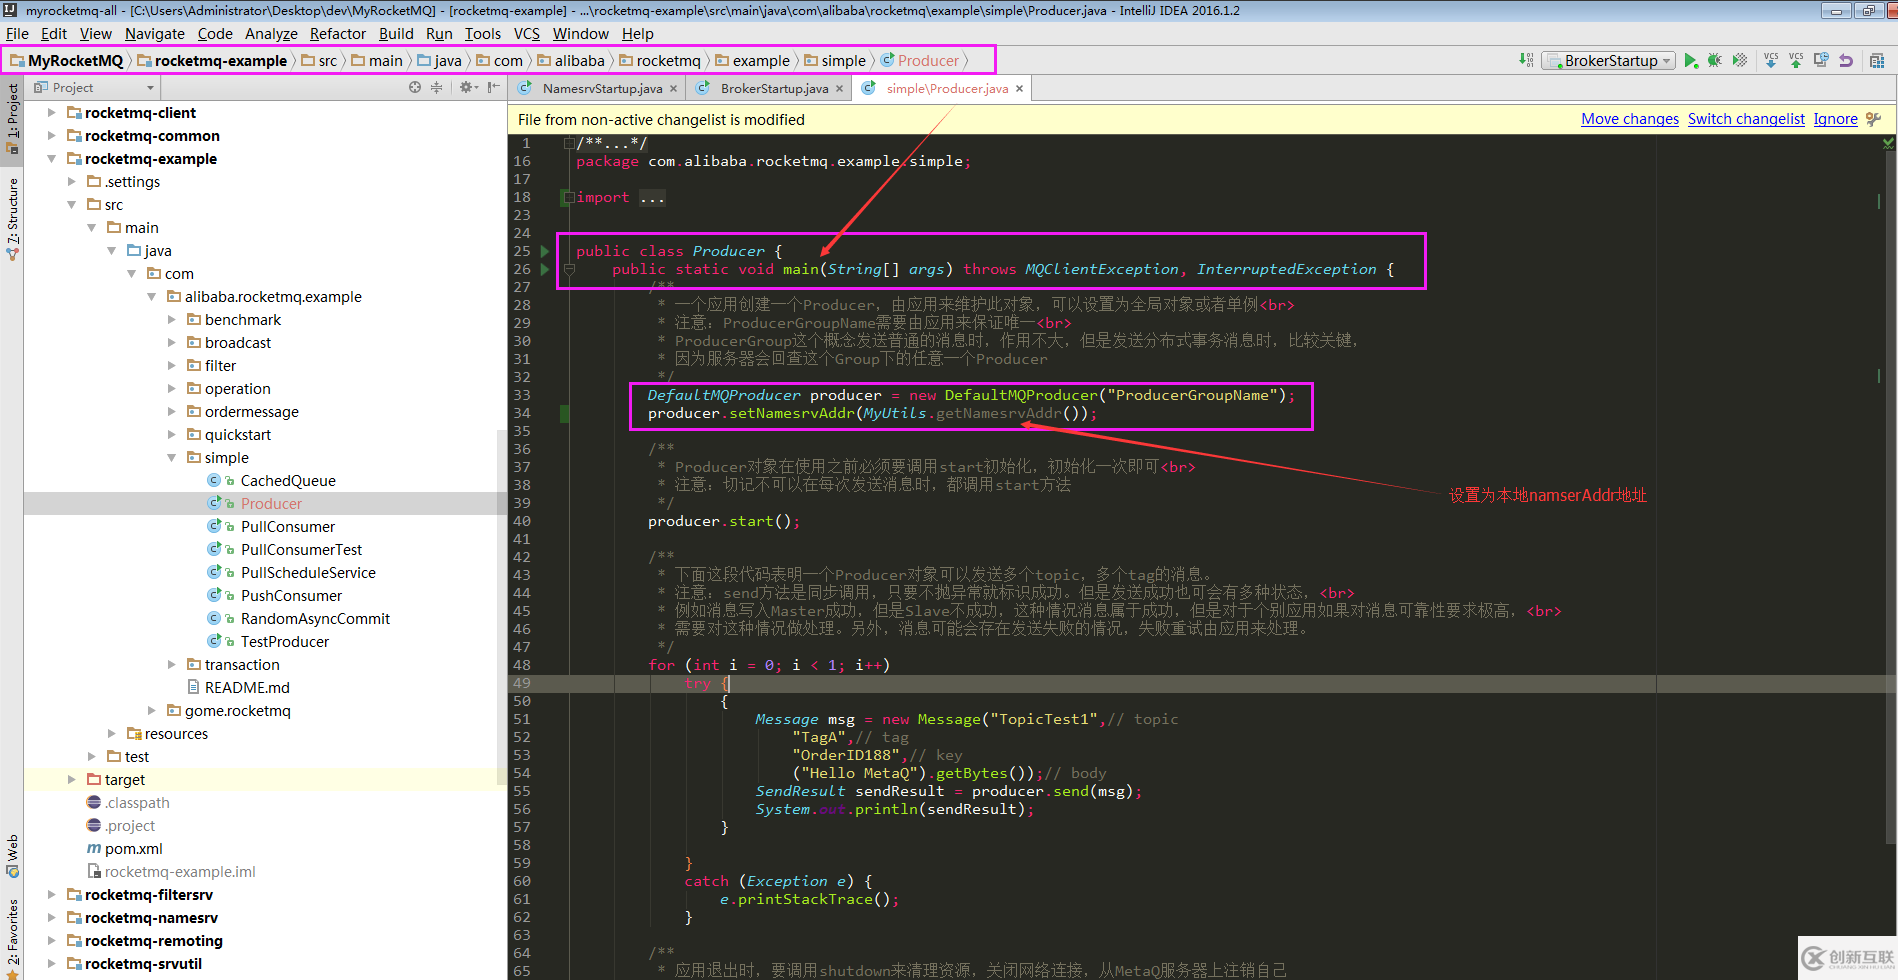This screenshot has width=1898, height=980.
Task: Open Project Structure icon in toolbar
Action: pyautogui.click(x=1877, y=61)
